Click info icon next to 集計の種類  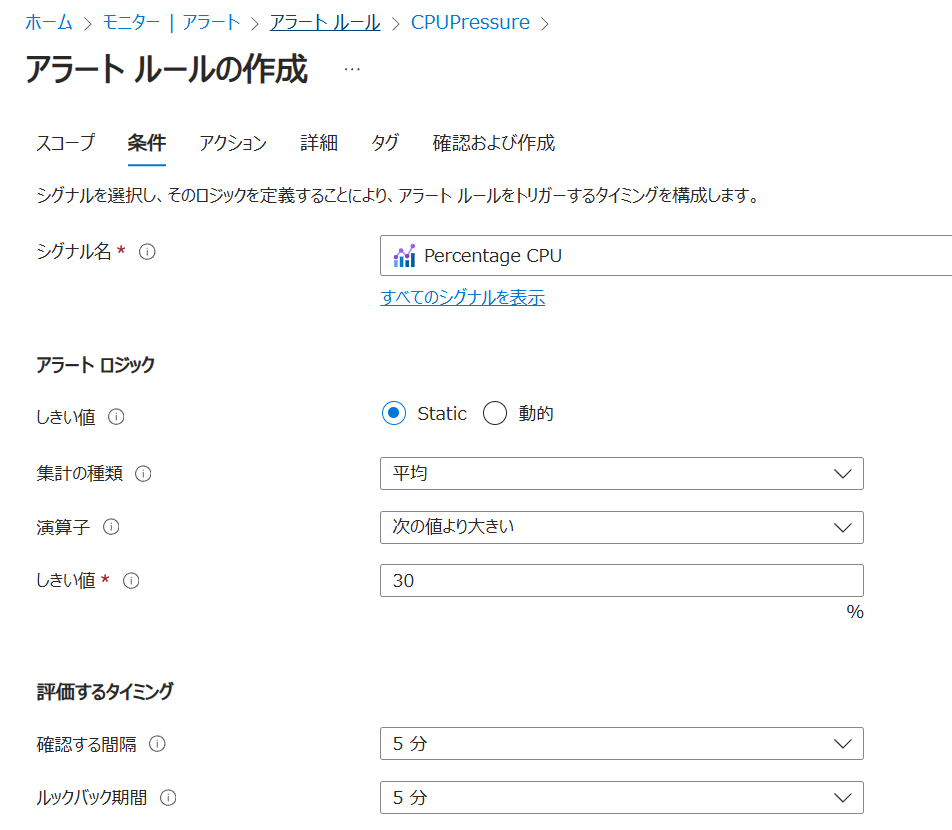(x=143, y=474)
